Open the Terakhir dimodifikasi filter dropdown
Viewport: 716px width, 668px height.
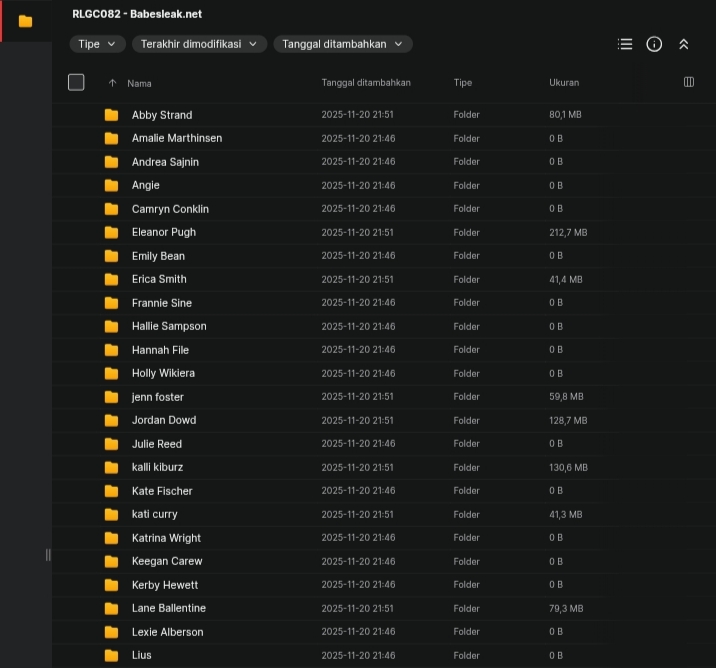coord(199,44)
